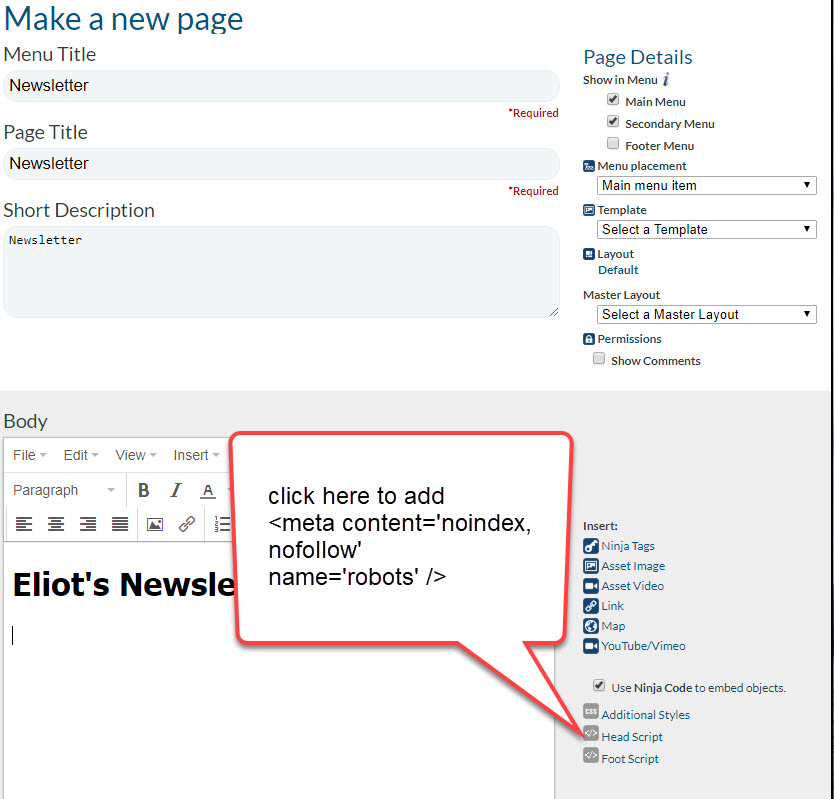Open the Paragraph format dropdown
This screenshot has width=834, height=799.
pyautogui.click(x=64, y=490)
